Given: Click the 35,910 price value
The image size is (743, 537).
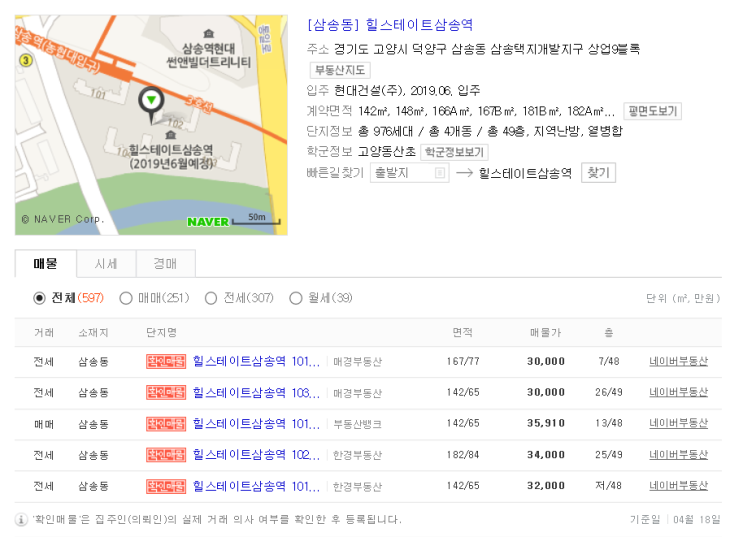Looking at the screenshot, I should (x=546, y=423).
